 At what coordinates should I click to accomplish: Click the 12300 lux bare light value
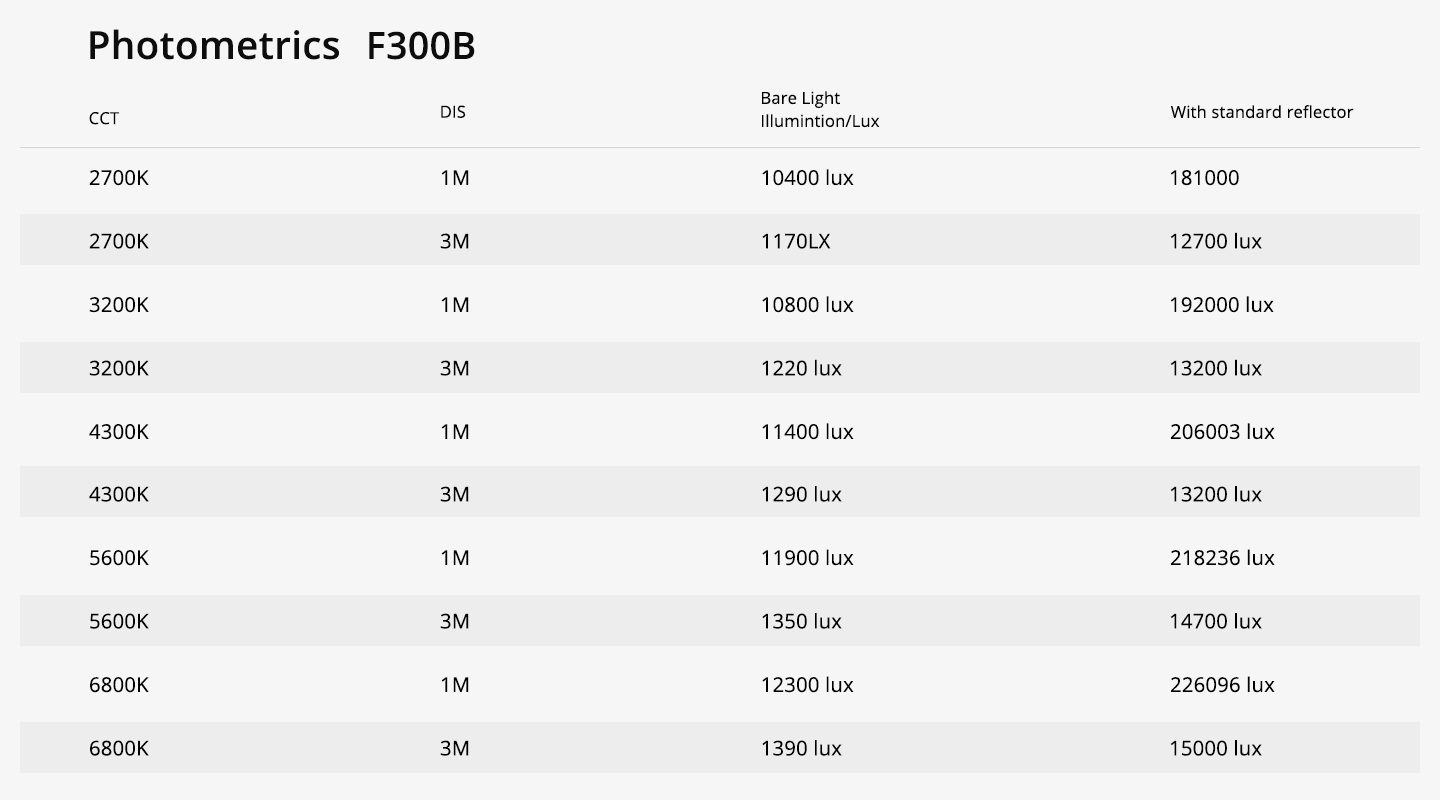tap(807, 685)
